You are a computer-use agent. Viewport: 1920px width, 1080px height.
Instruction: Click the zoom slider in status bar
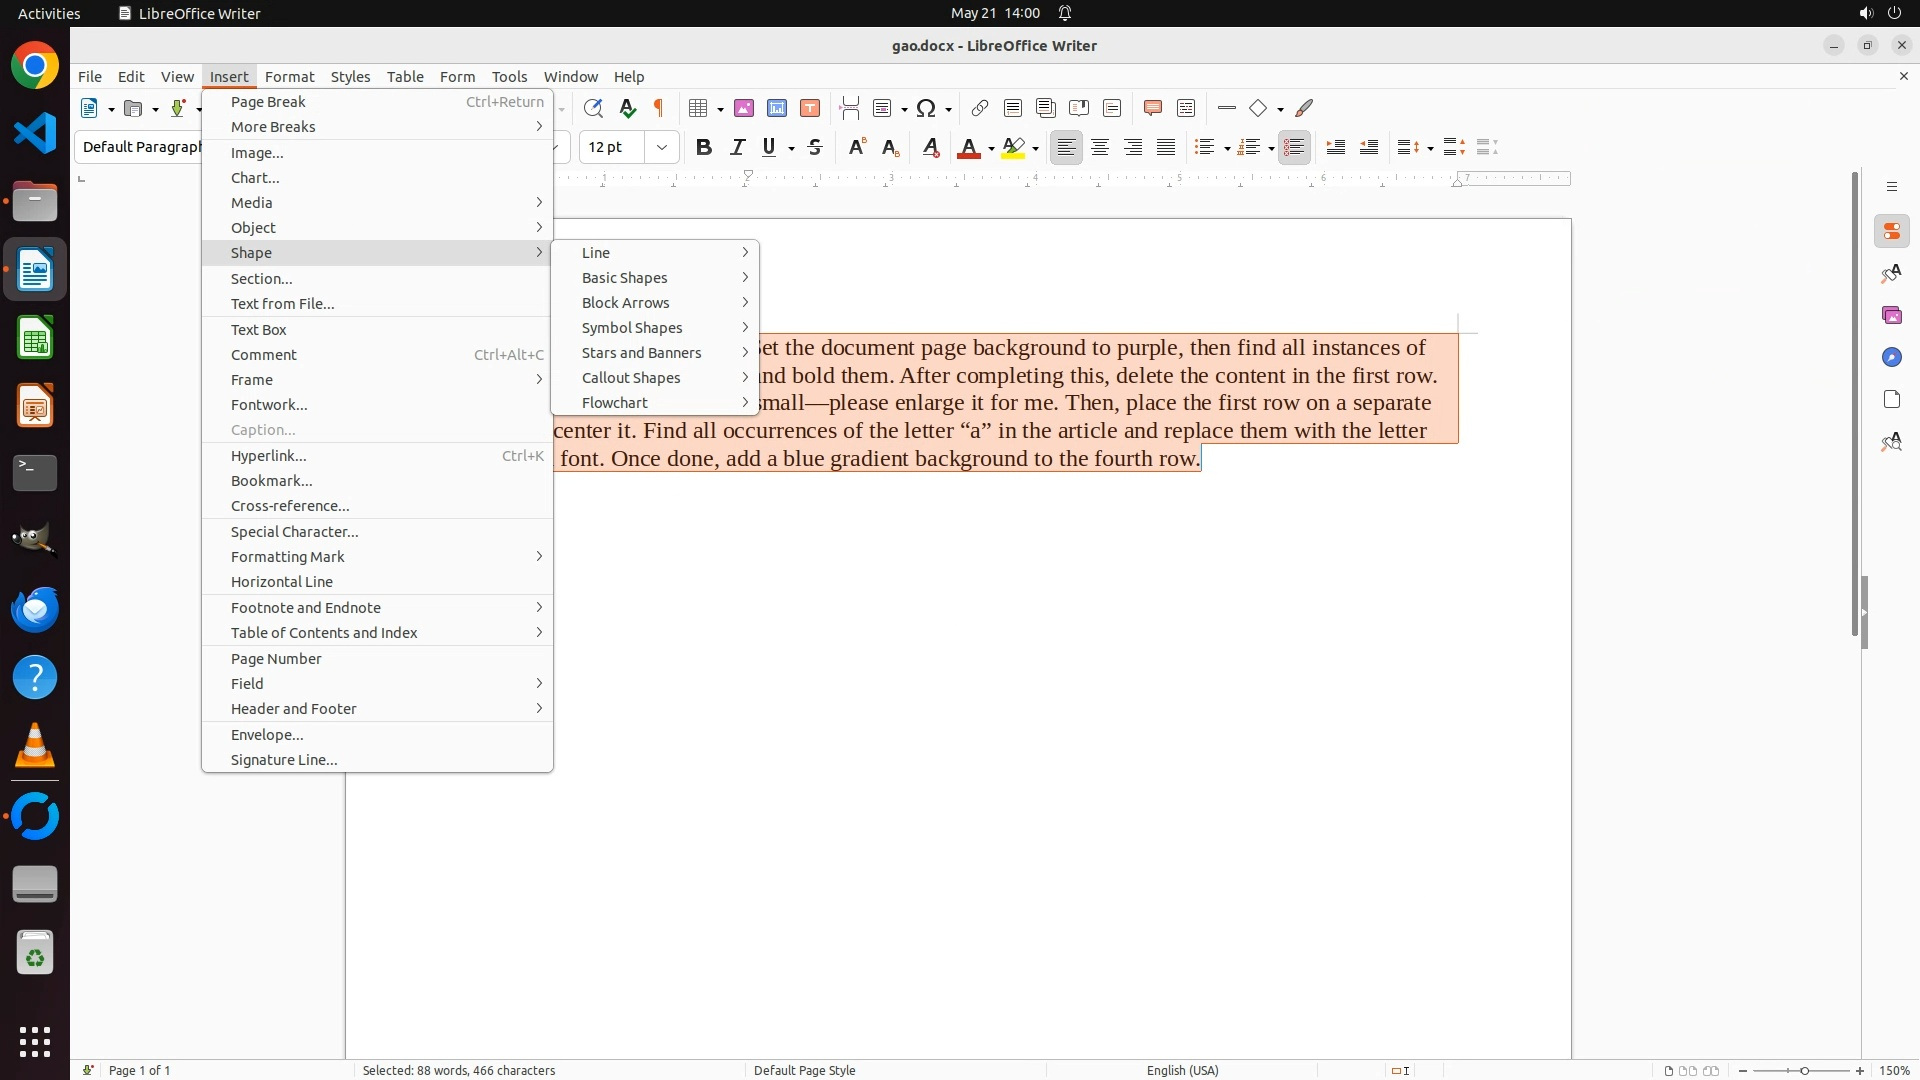[1804, 1071]
